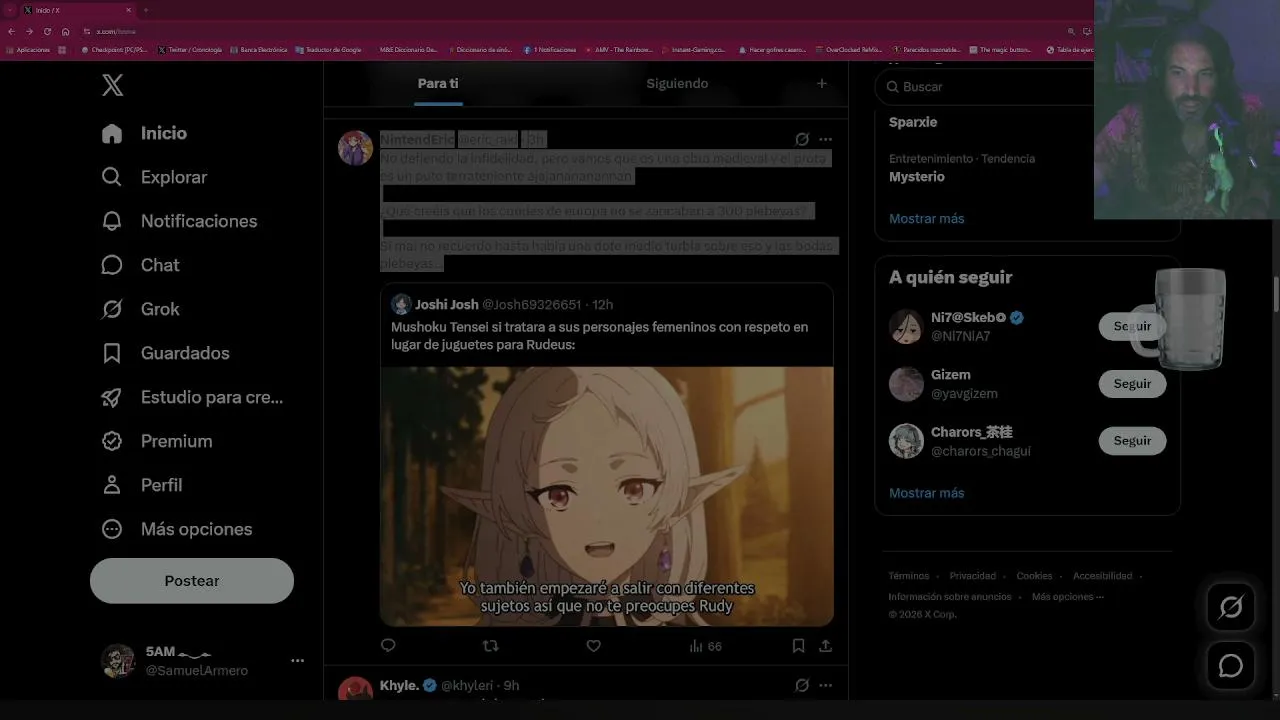1280x720 pixels.
Task: Open Estudio para creadores
Action: click(x=192, y=397)
